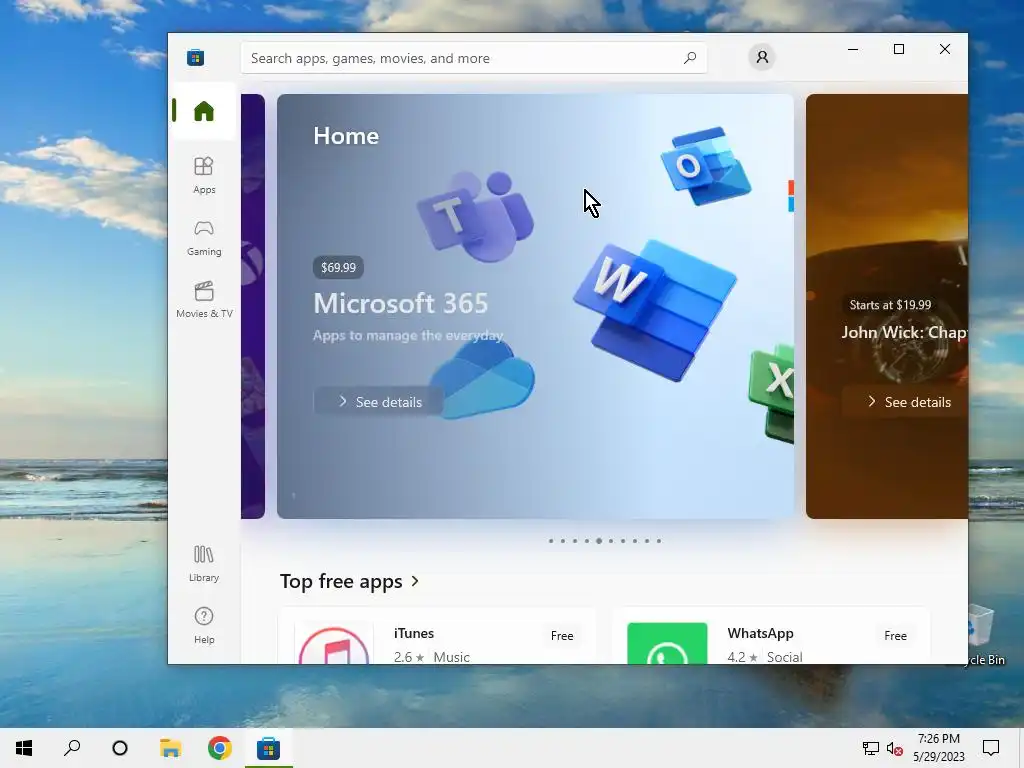The height and width of the screenshot is (768, 1024).
Task: Click the Microsoft 365 title text
Action: coord(400,303)
